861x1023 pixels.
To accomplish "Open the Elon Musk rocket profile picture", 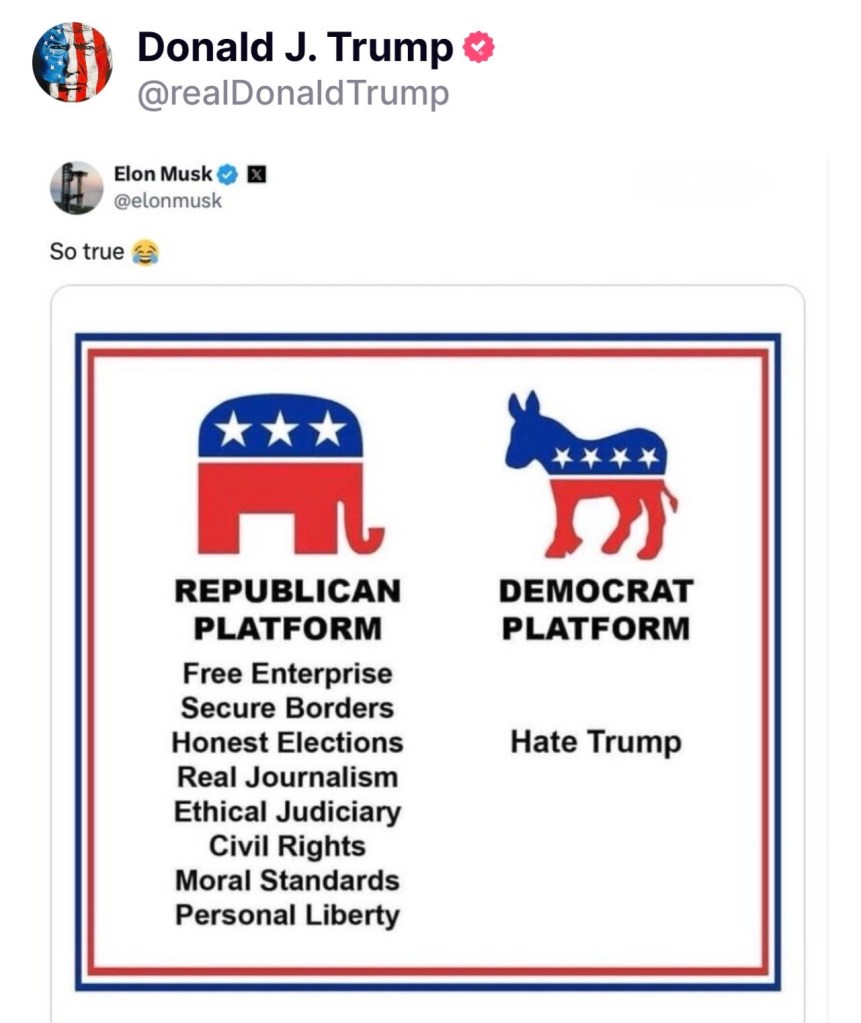I will pos(77,188).
